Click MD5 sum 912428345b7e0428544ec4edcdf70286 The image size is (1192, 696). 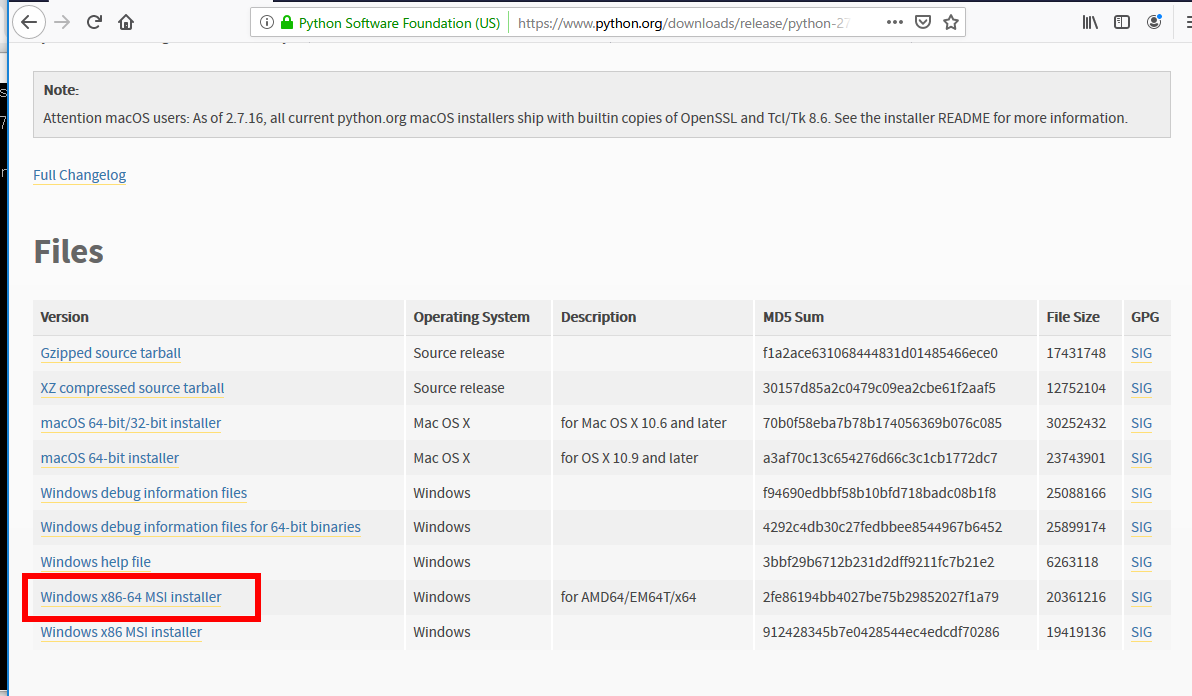[881, 631]
